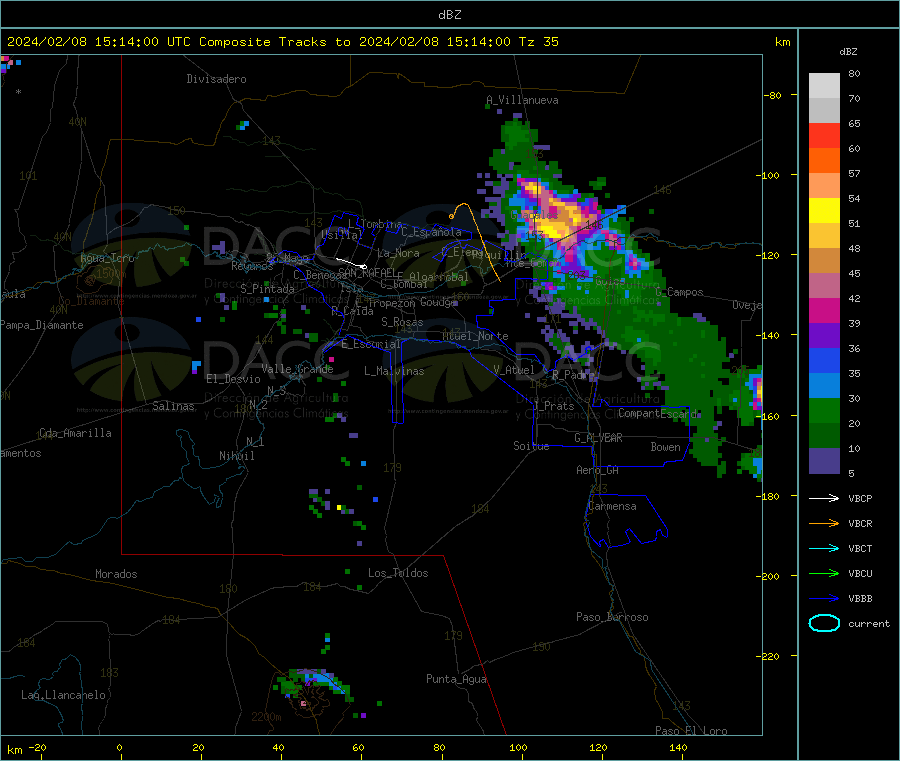Click the '100' tick on the bottom axis

[518, 747]
